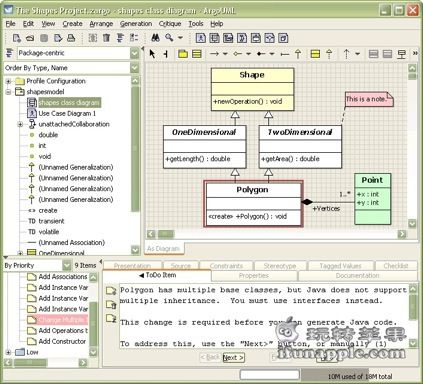Click the diagram vertical scrollbar down arrow
Image resolution: width=423 pixels, height=384 pixels.
(x=412, y=223)
